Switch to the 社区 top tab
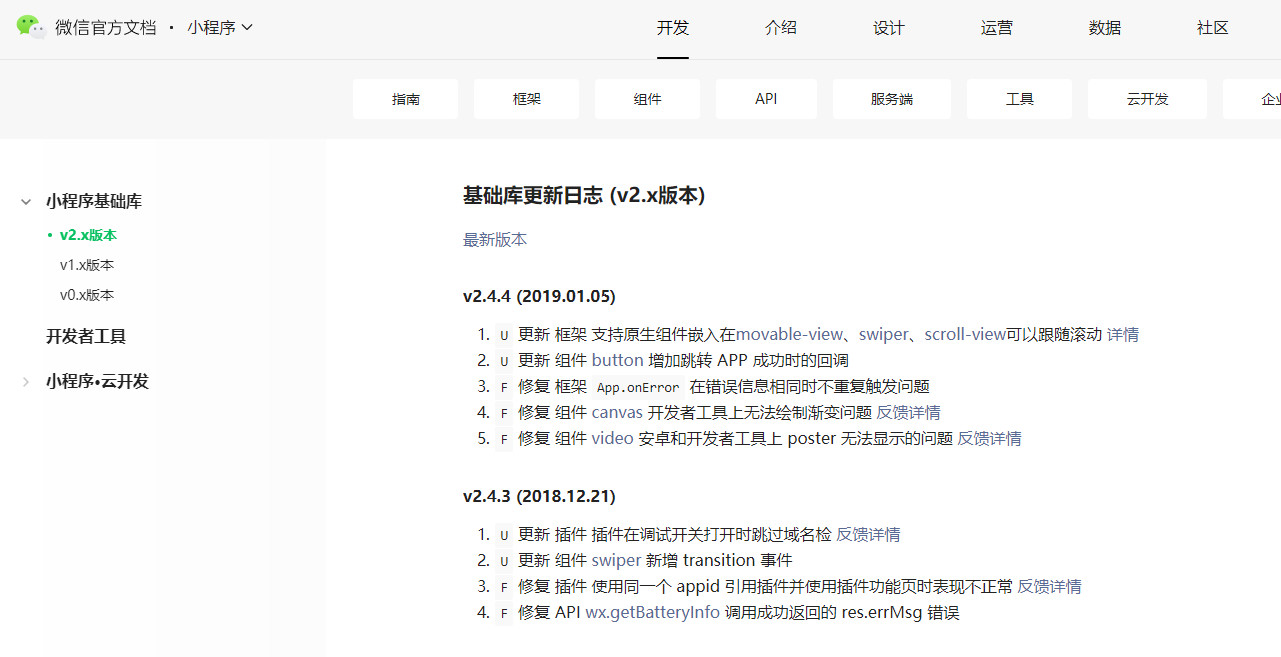 pos(1213,28)
